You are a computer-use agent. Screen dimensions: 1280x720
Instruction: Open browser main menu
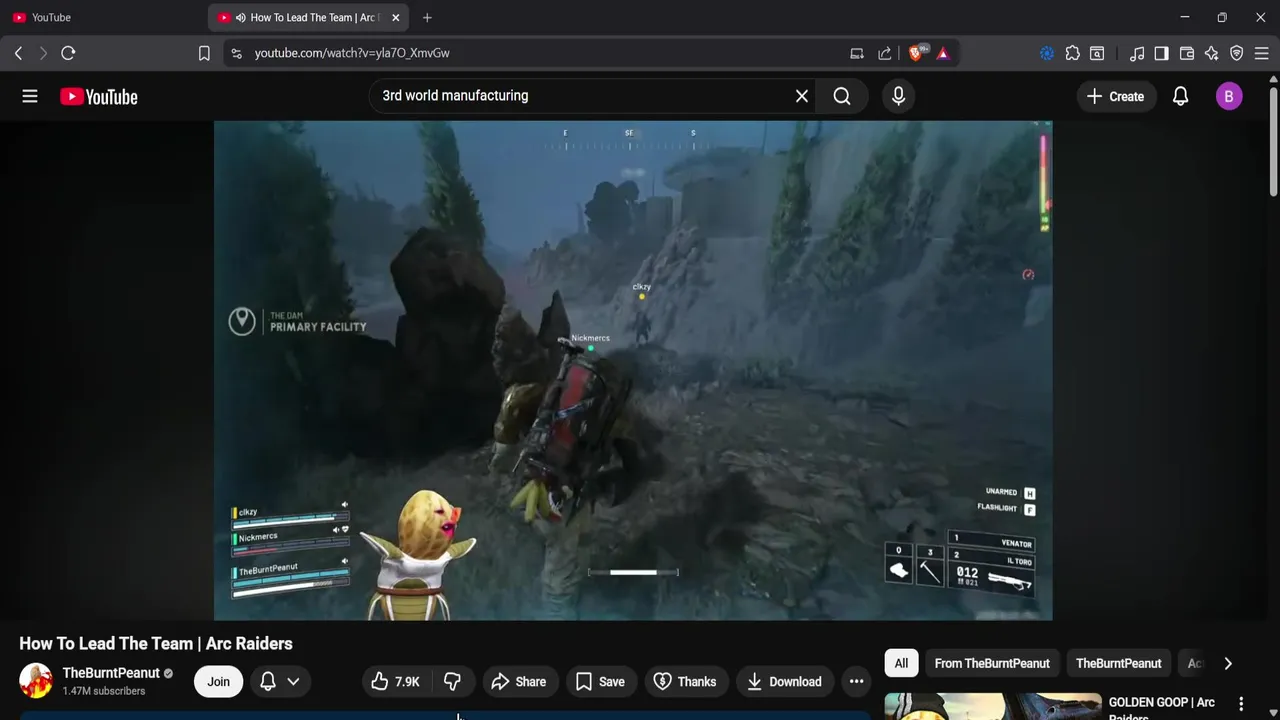[x=1262, y=53]
